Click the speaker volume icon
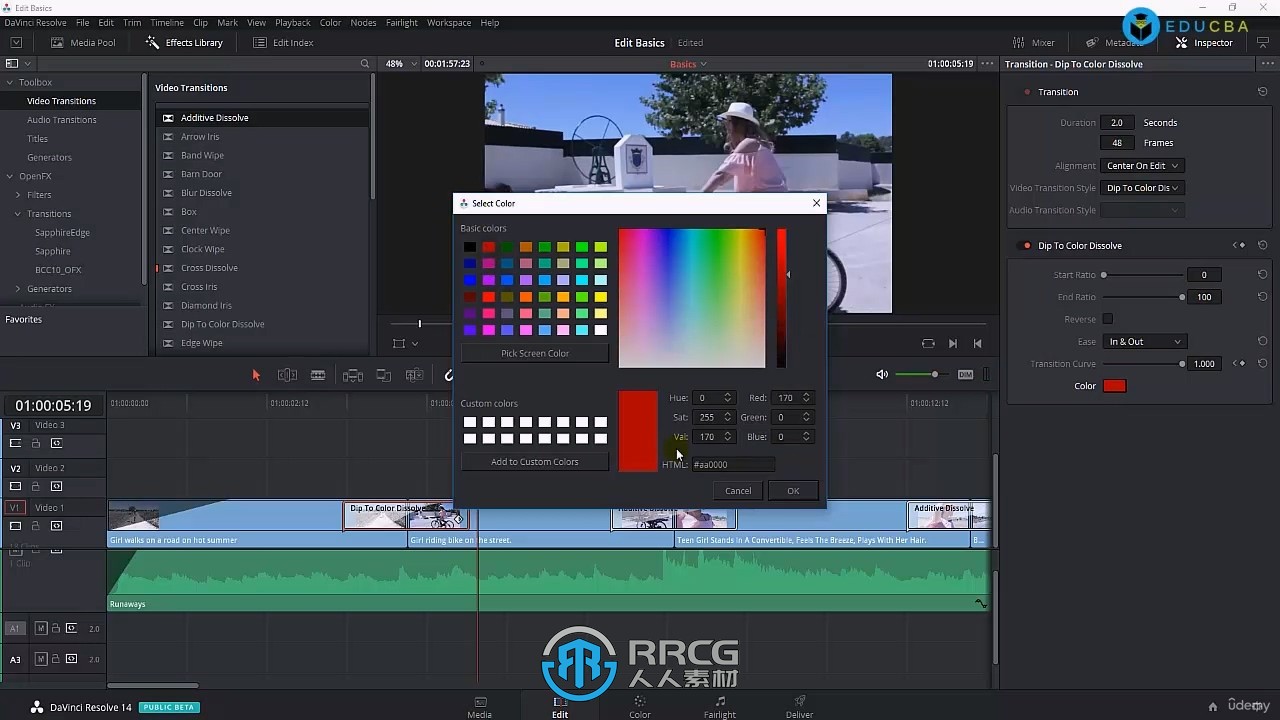1280x720 pixels. pyautogui.click(x=882, y=374)
